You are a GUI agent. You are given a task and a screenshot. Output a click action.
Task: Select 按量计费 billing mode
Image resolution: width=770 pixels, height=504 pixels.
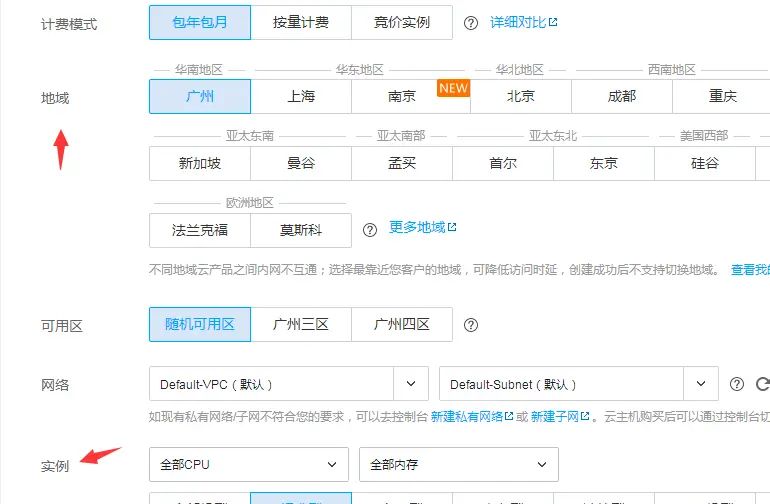click(x=301, y=22)
